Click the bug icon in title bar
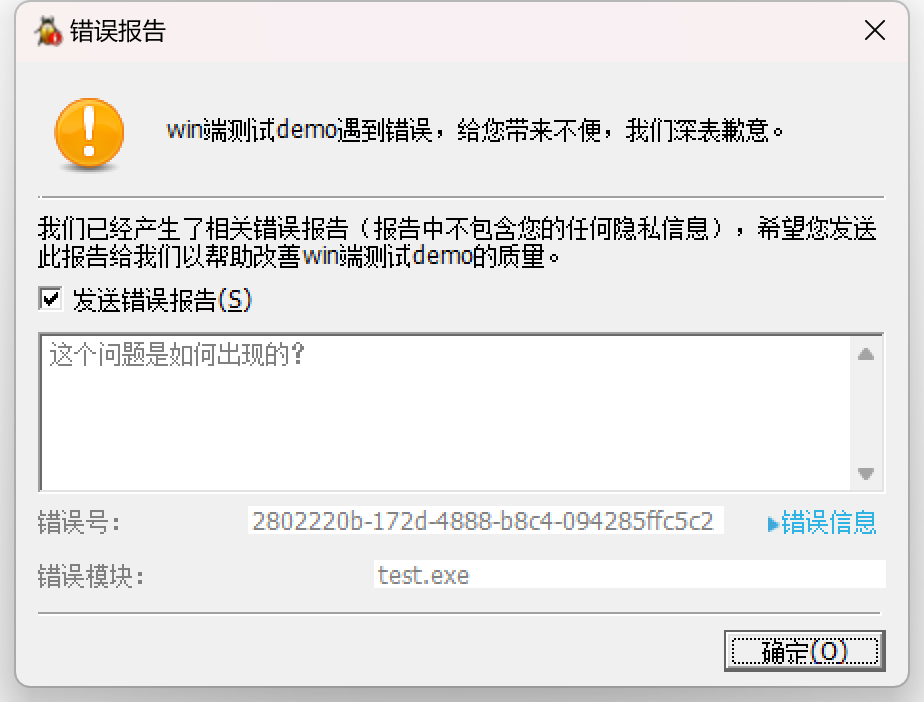The image size is (924, 702). 48,31
